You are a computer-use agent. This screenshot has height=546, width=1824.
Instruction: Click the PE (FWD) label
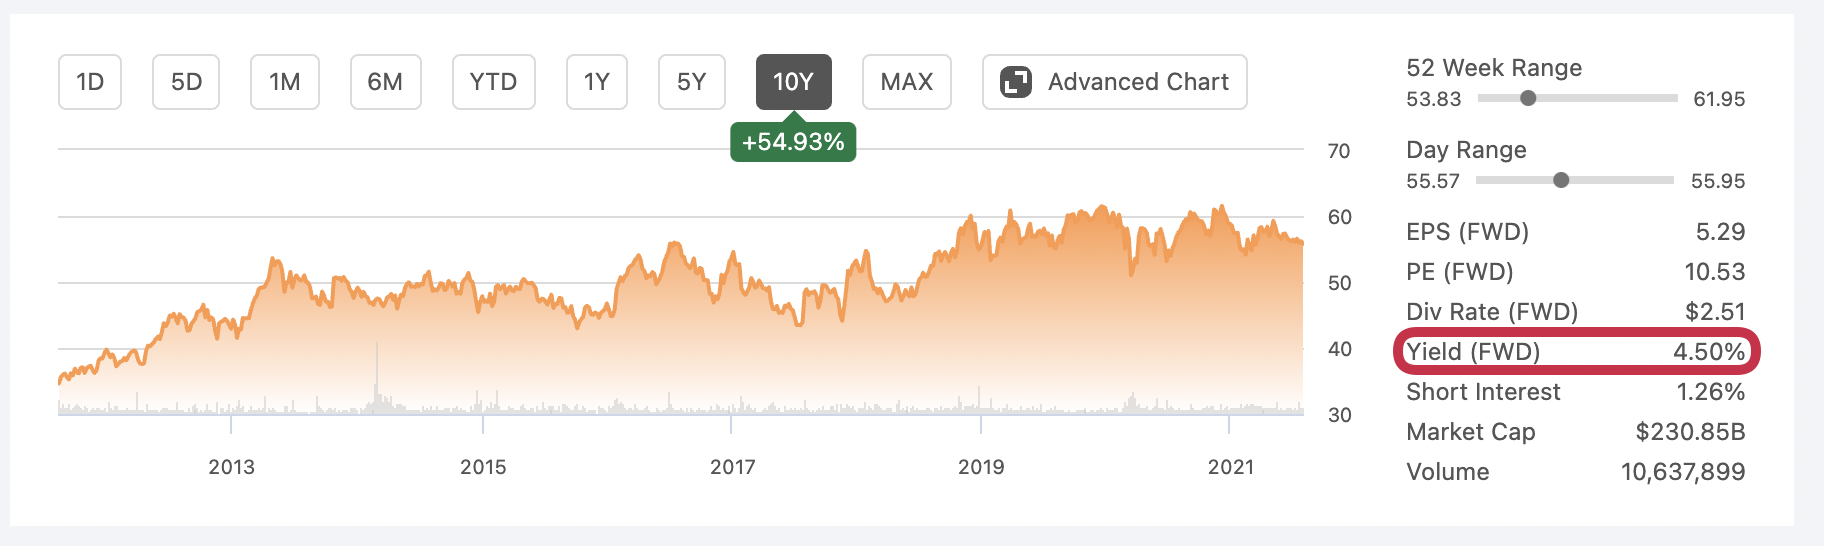point(1459,272)
